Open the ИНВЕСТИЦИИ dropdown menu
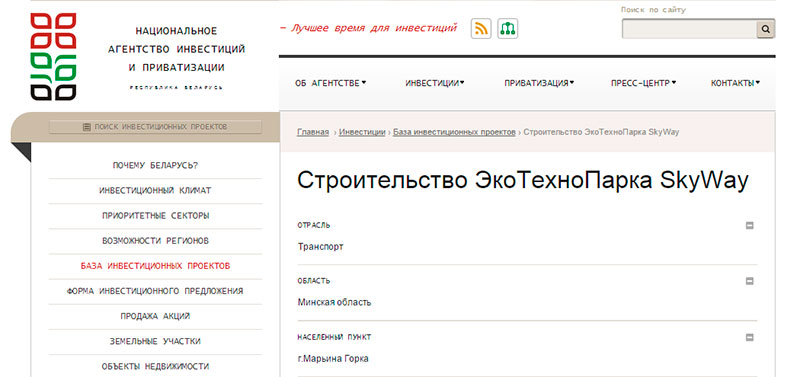This screenshot has width=800, height=377. [x=435, y=83]
